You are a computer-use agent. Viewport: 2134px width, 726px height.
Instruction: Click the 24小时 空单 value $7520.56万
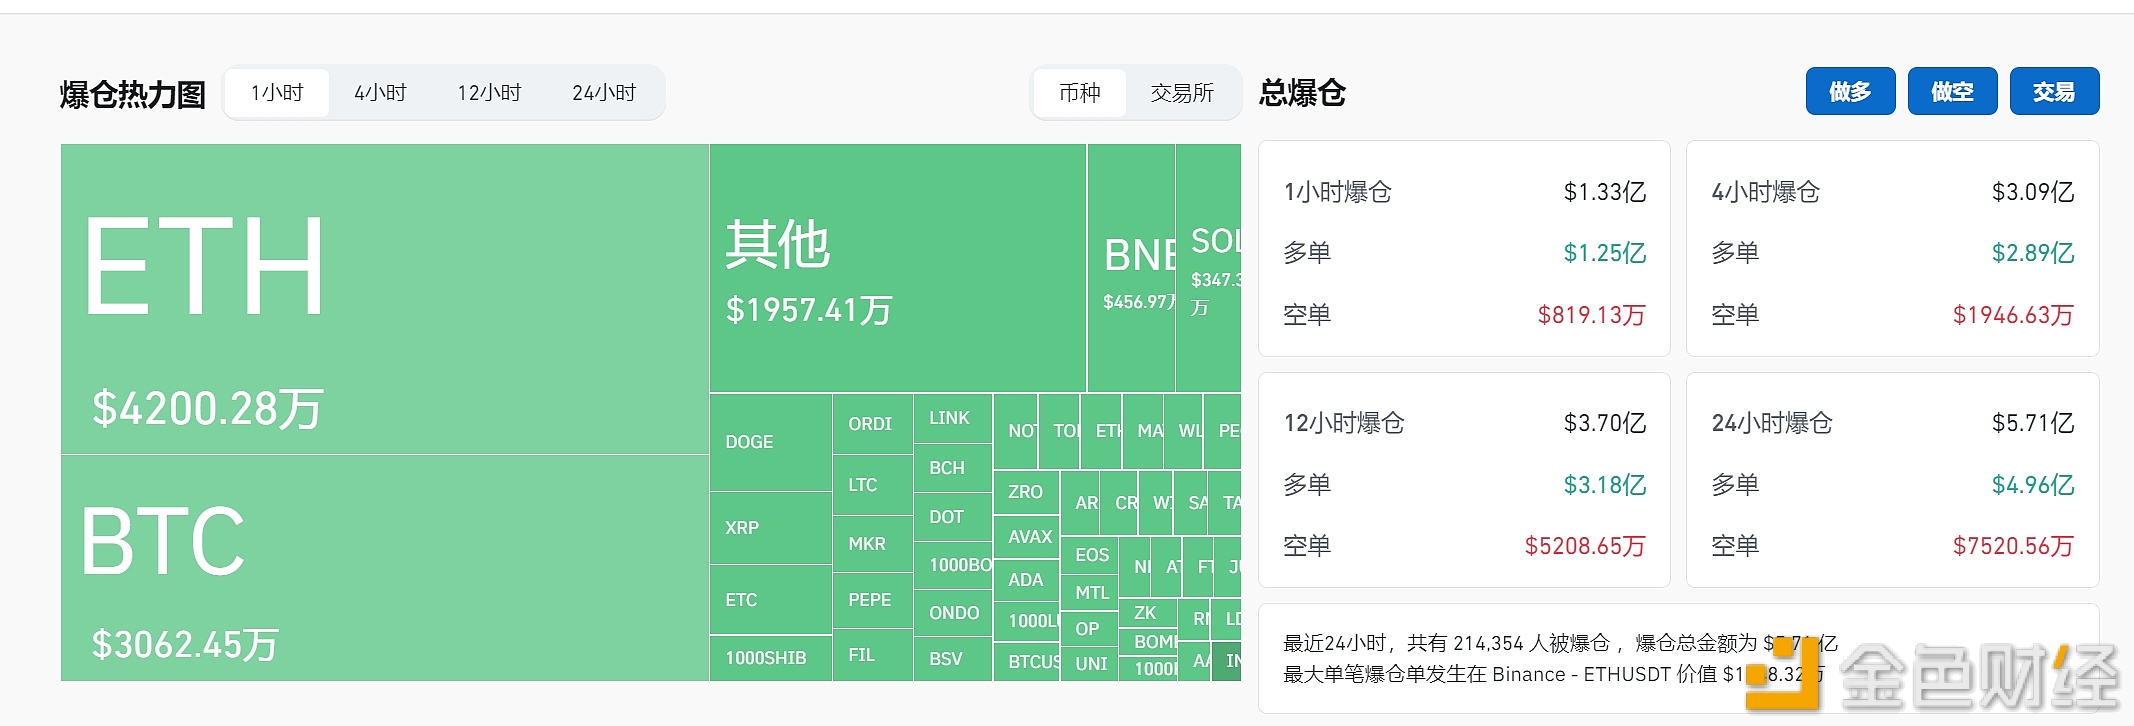coord(2014,546)
